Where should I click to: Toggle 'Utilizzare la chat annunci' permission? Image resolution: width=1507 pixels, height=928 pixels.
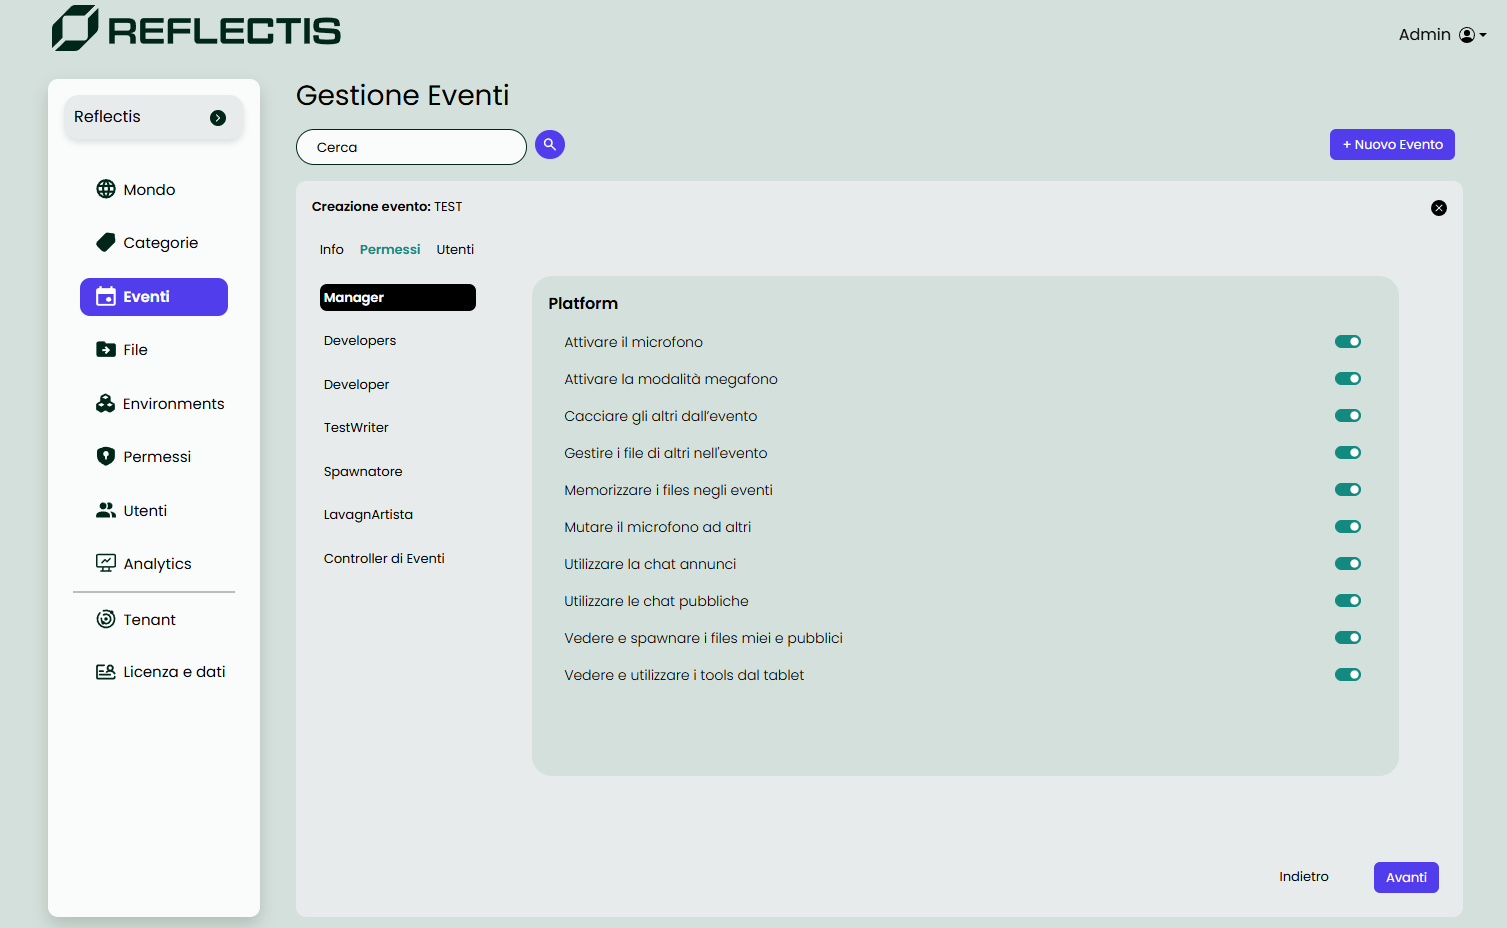tap(1347, 563)
